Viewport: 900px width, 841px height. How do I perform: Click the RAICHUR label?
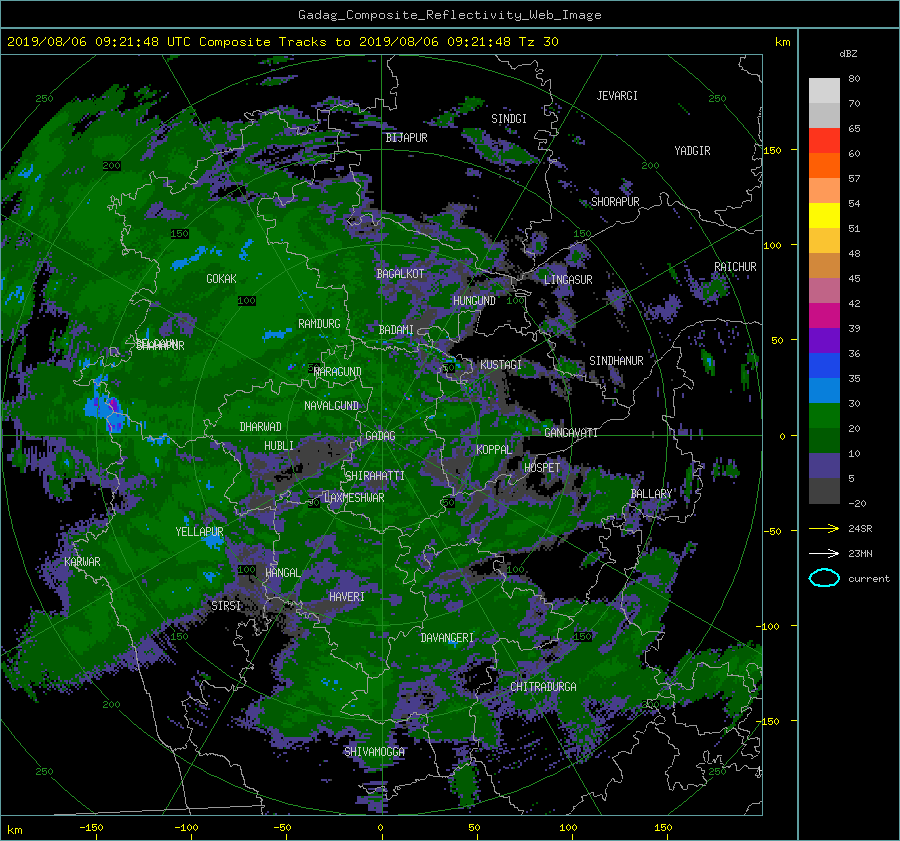tap(735, 267)
